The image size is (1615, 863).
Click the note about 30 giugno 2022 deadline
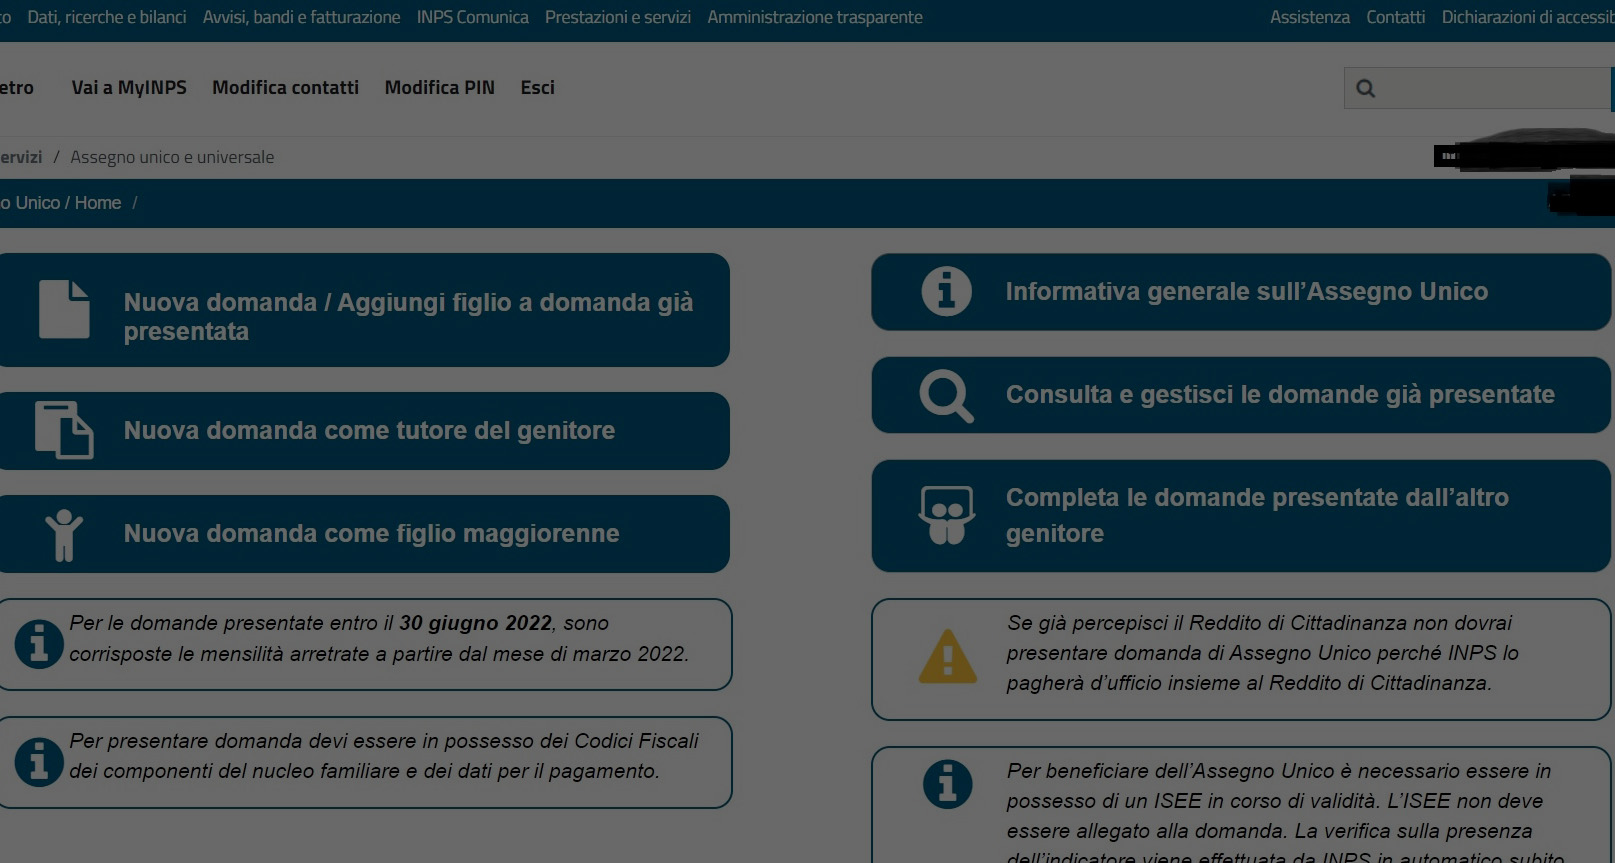click(x=379, y=638)
